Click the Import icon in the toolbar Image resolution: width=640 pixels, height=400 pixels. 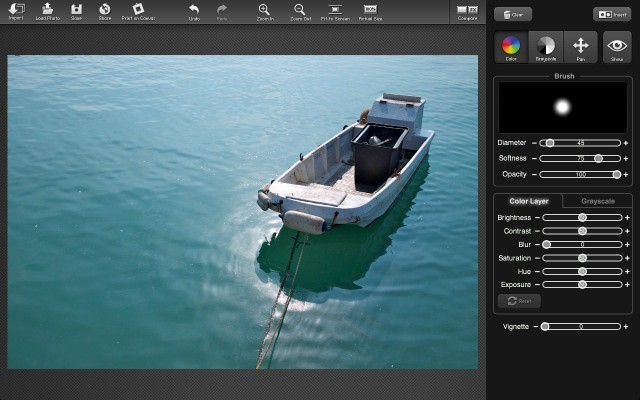click(16, 10)
